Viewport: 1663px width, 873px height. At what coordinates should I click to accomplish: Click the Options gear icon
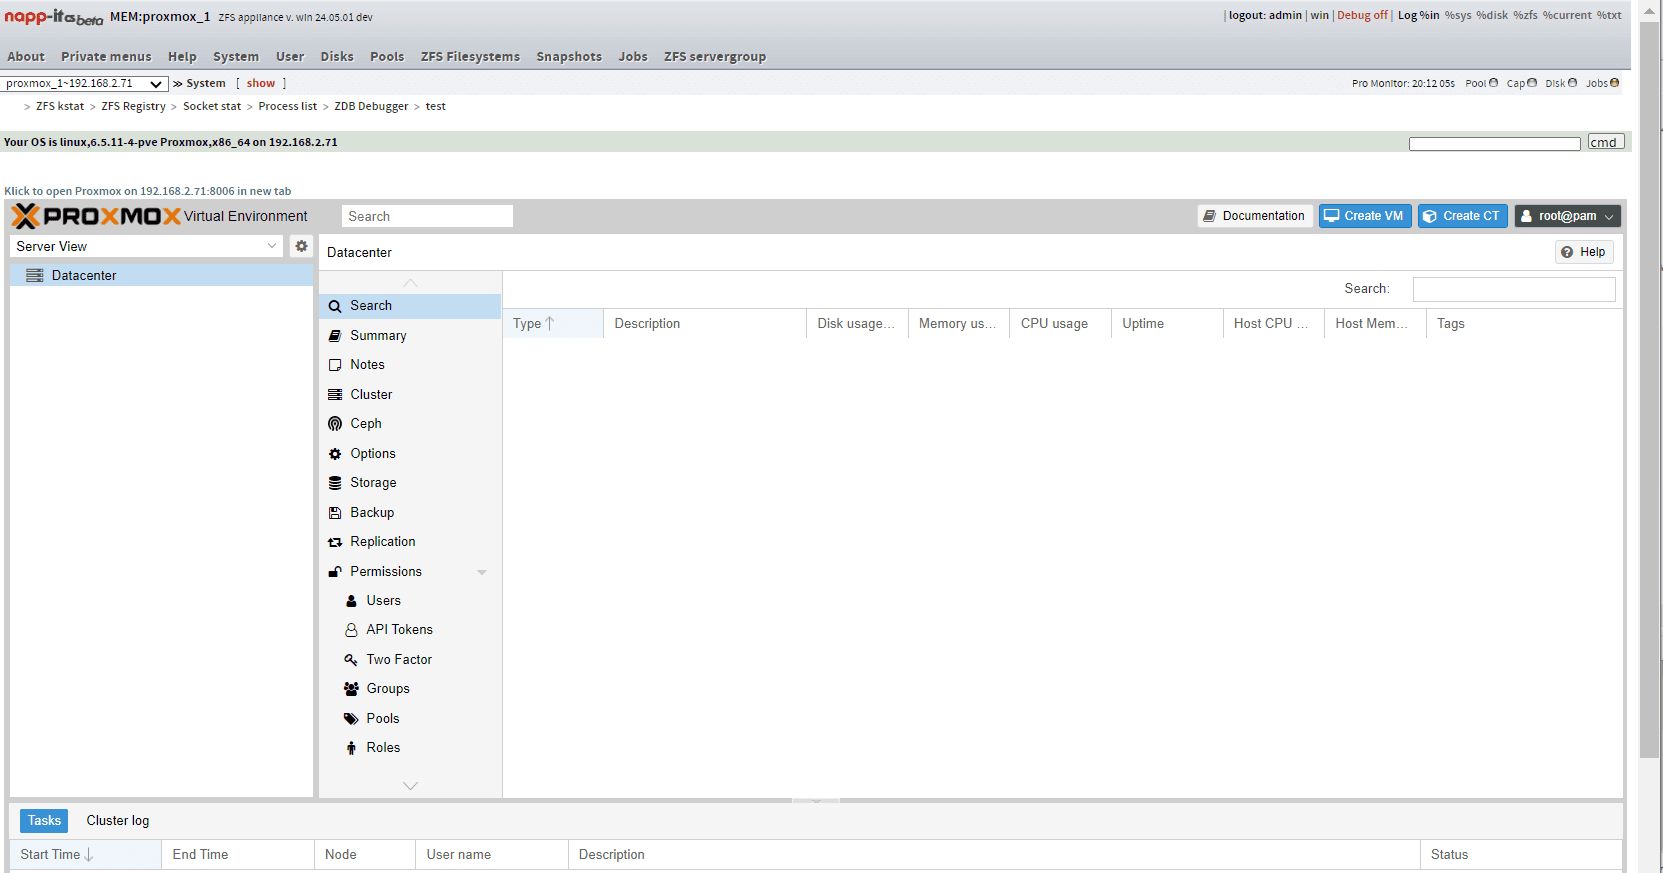point(335,454)
